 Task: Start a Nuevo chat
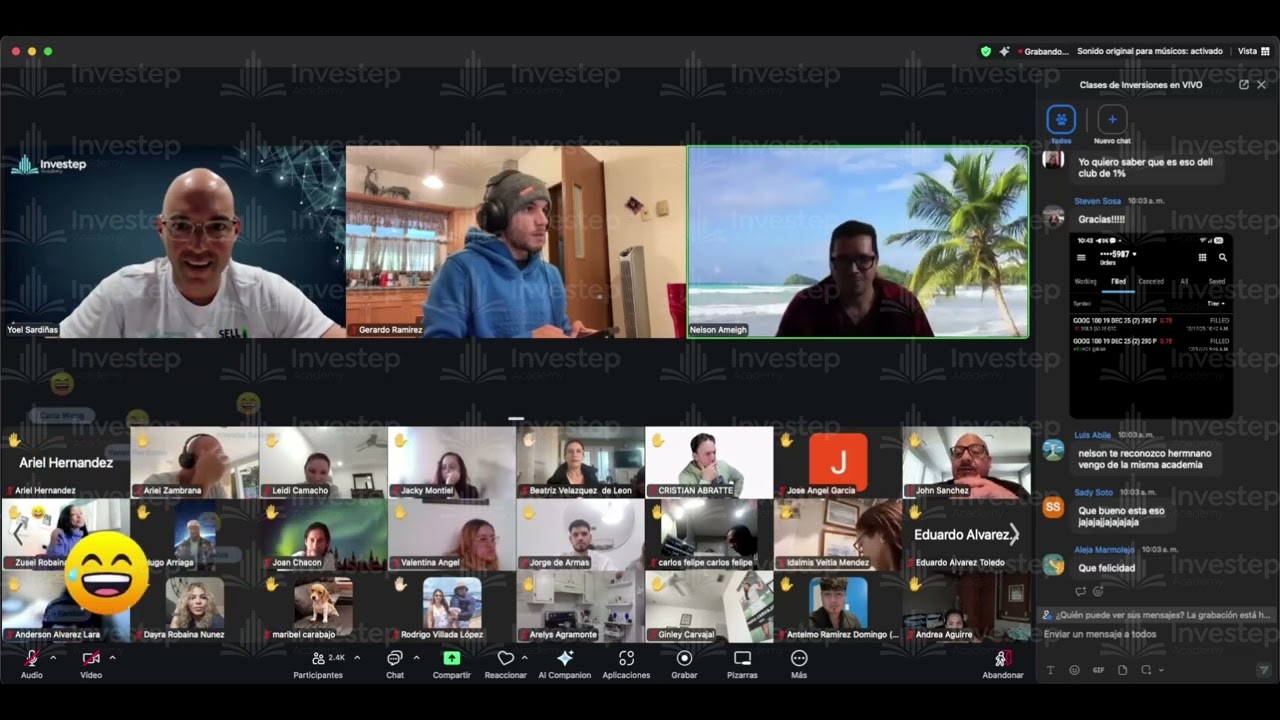(x=1112, y=124)
